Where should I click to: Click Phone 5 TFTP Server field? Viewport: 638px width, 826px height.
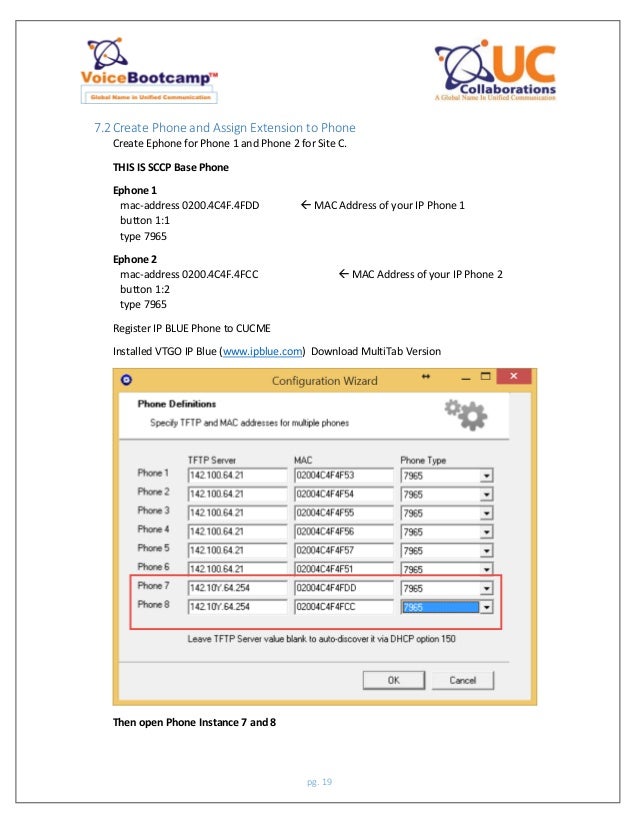(x=237, y=550)
